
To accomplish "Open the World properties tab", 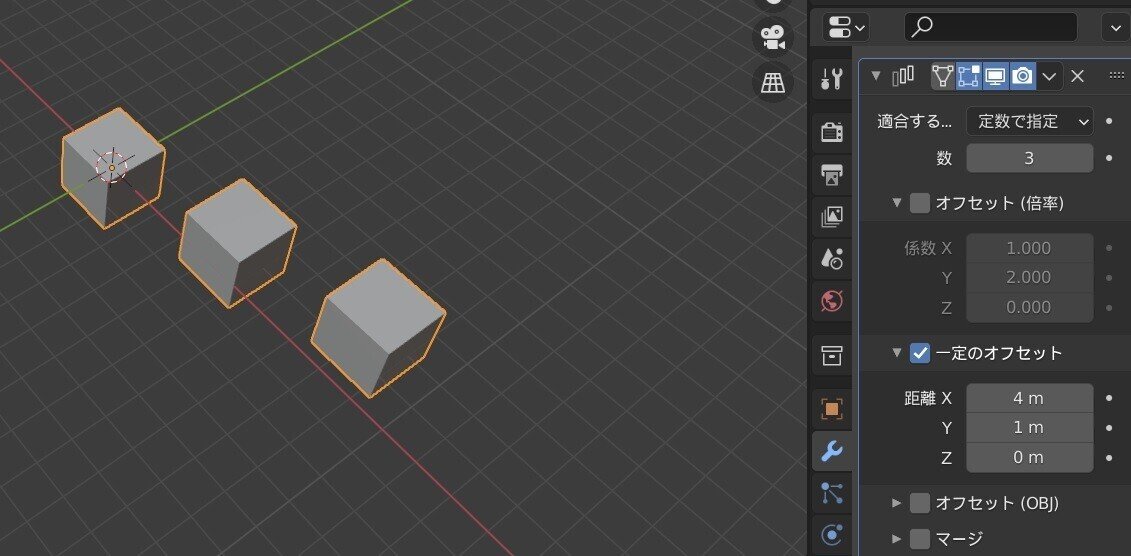I will (x=832, y=300).
